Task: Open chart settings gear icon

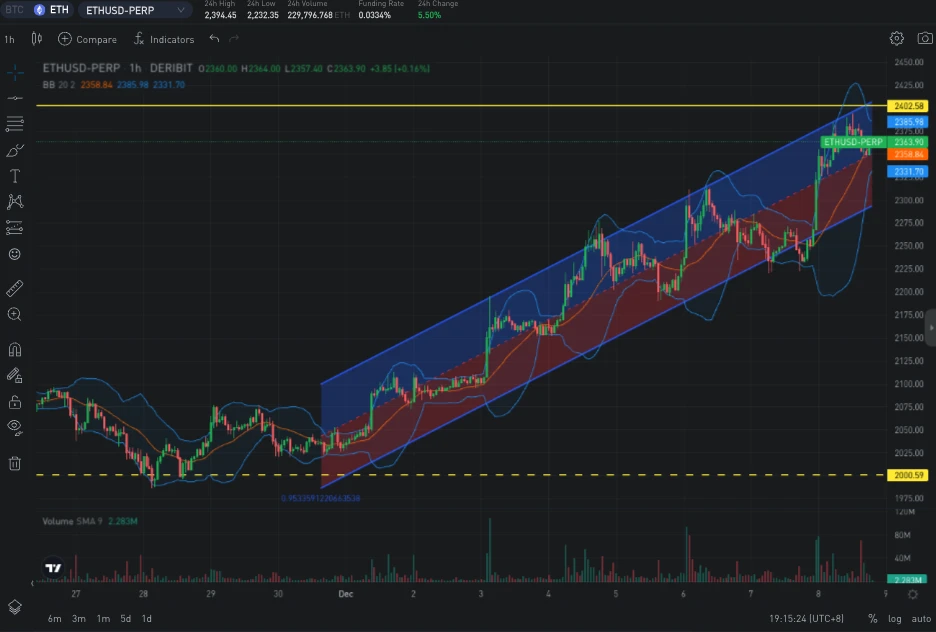Action: tap(897, 39)
